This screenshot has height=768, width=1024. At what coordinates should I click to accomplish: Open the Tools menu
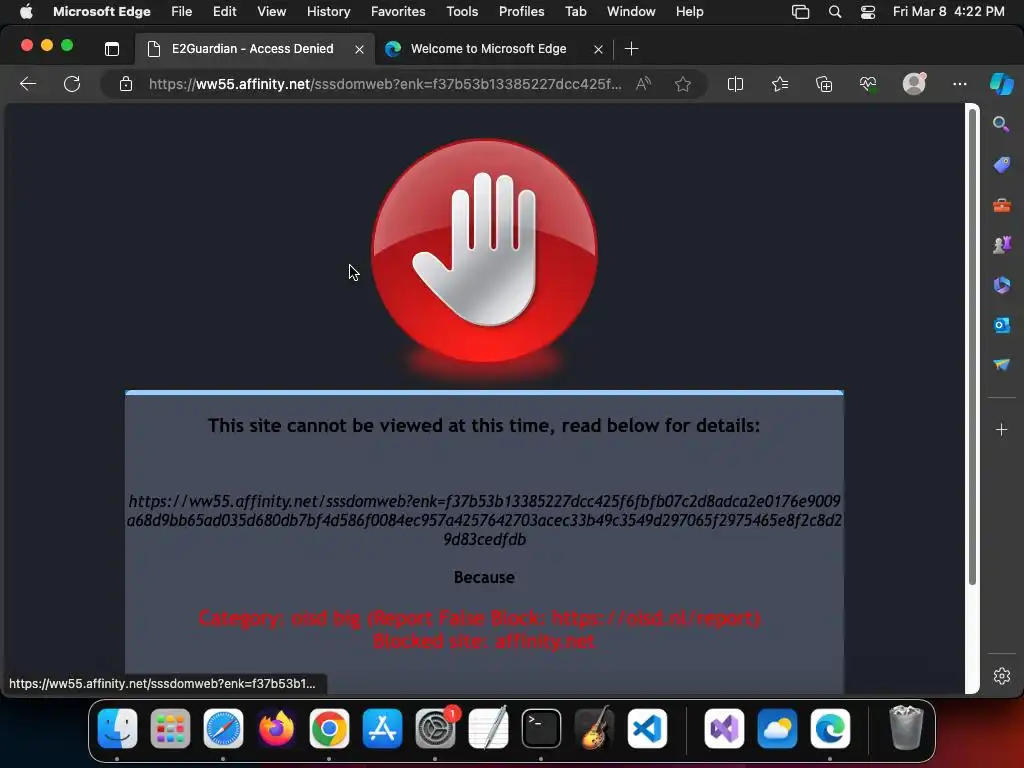462,12
